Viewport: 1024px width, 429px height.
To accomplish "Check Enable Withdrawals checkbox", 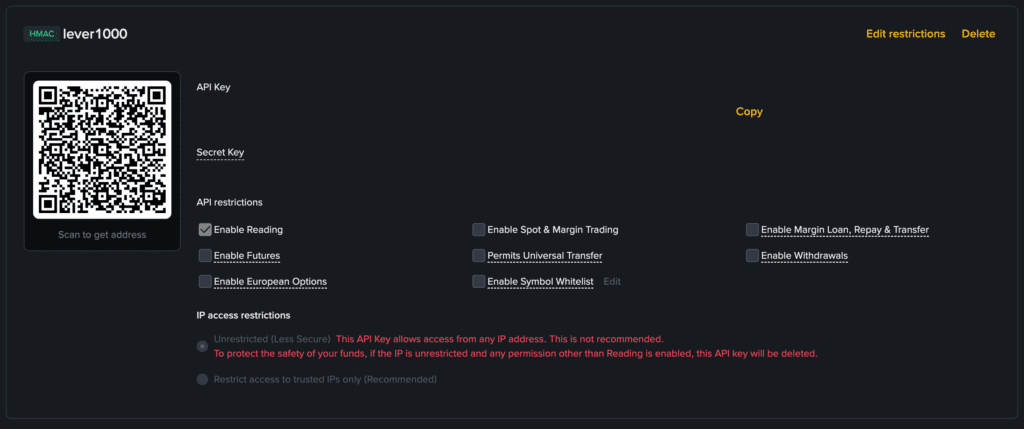I will pos(752,256).
